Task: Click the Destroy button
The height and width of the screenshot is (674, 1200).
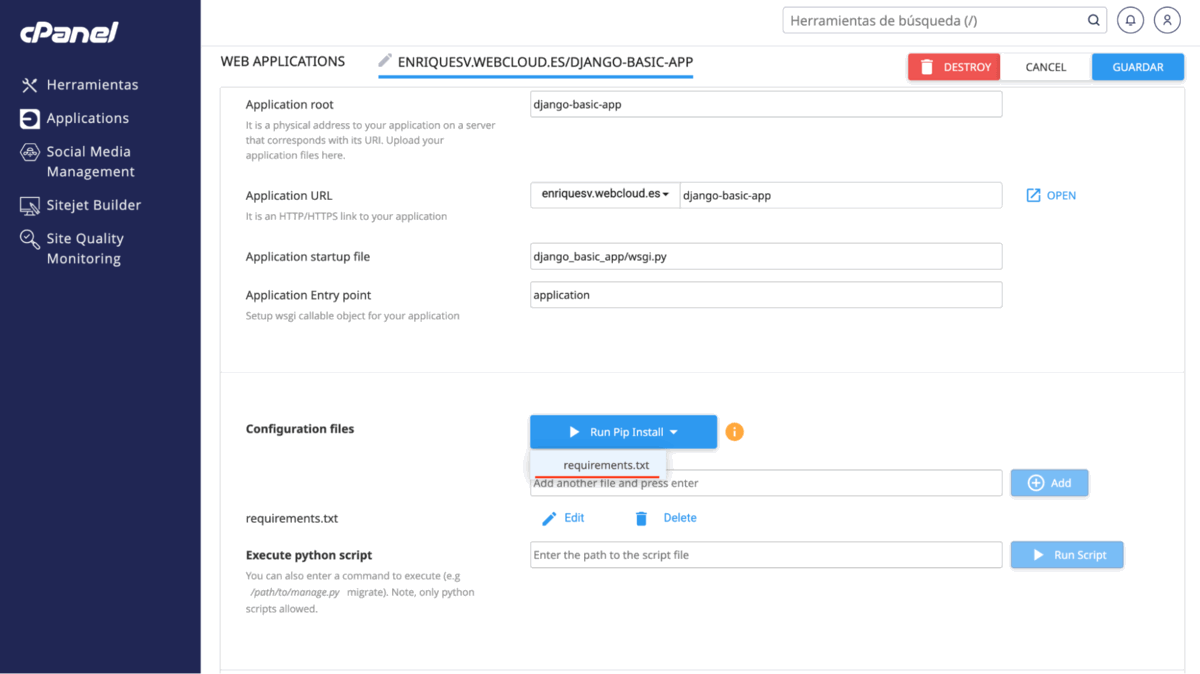Action: click(954, 67)
